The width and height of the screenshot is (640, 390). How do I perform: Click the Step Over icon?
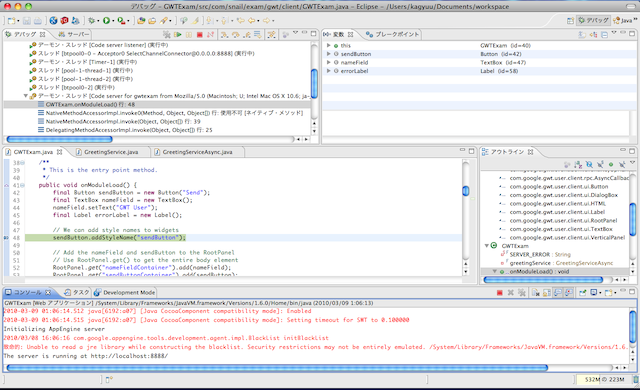click(x=236, y=35)
